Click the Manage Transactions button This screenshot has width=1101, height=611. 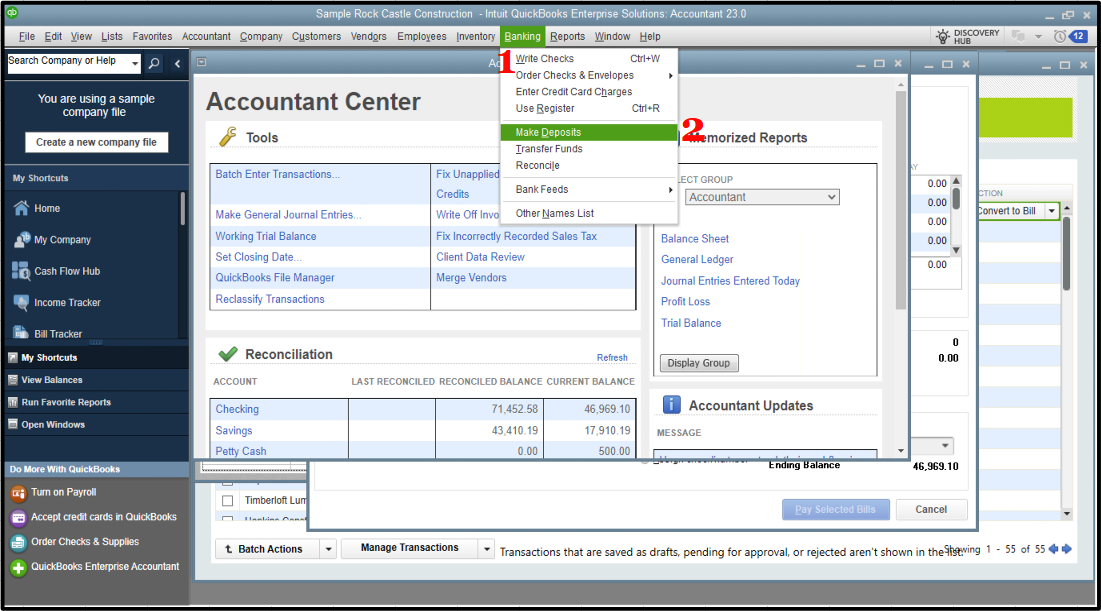pos(409,548)
